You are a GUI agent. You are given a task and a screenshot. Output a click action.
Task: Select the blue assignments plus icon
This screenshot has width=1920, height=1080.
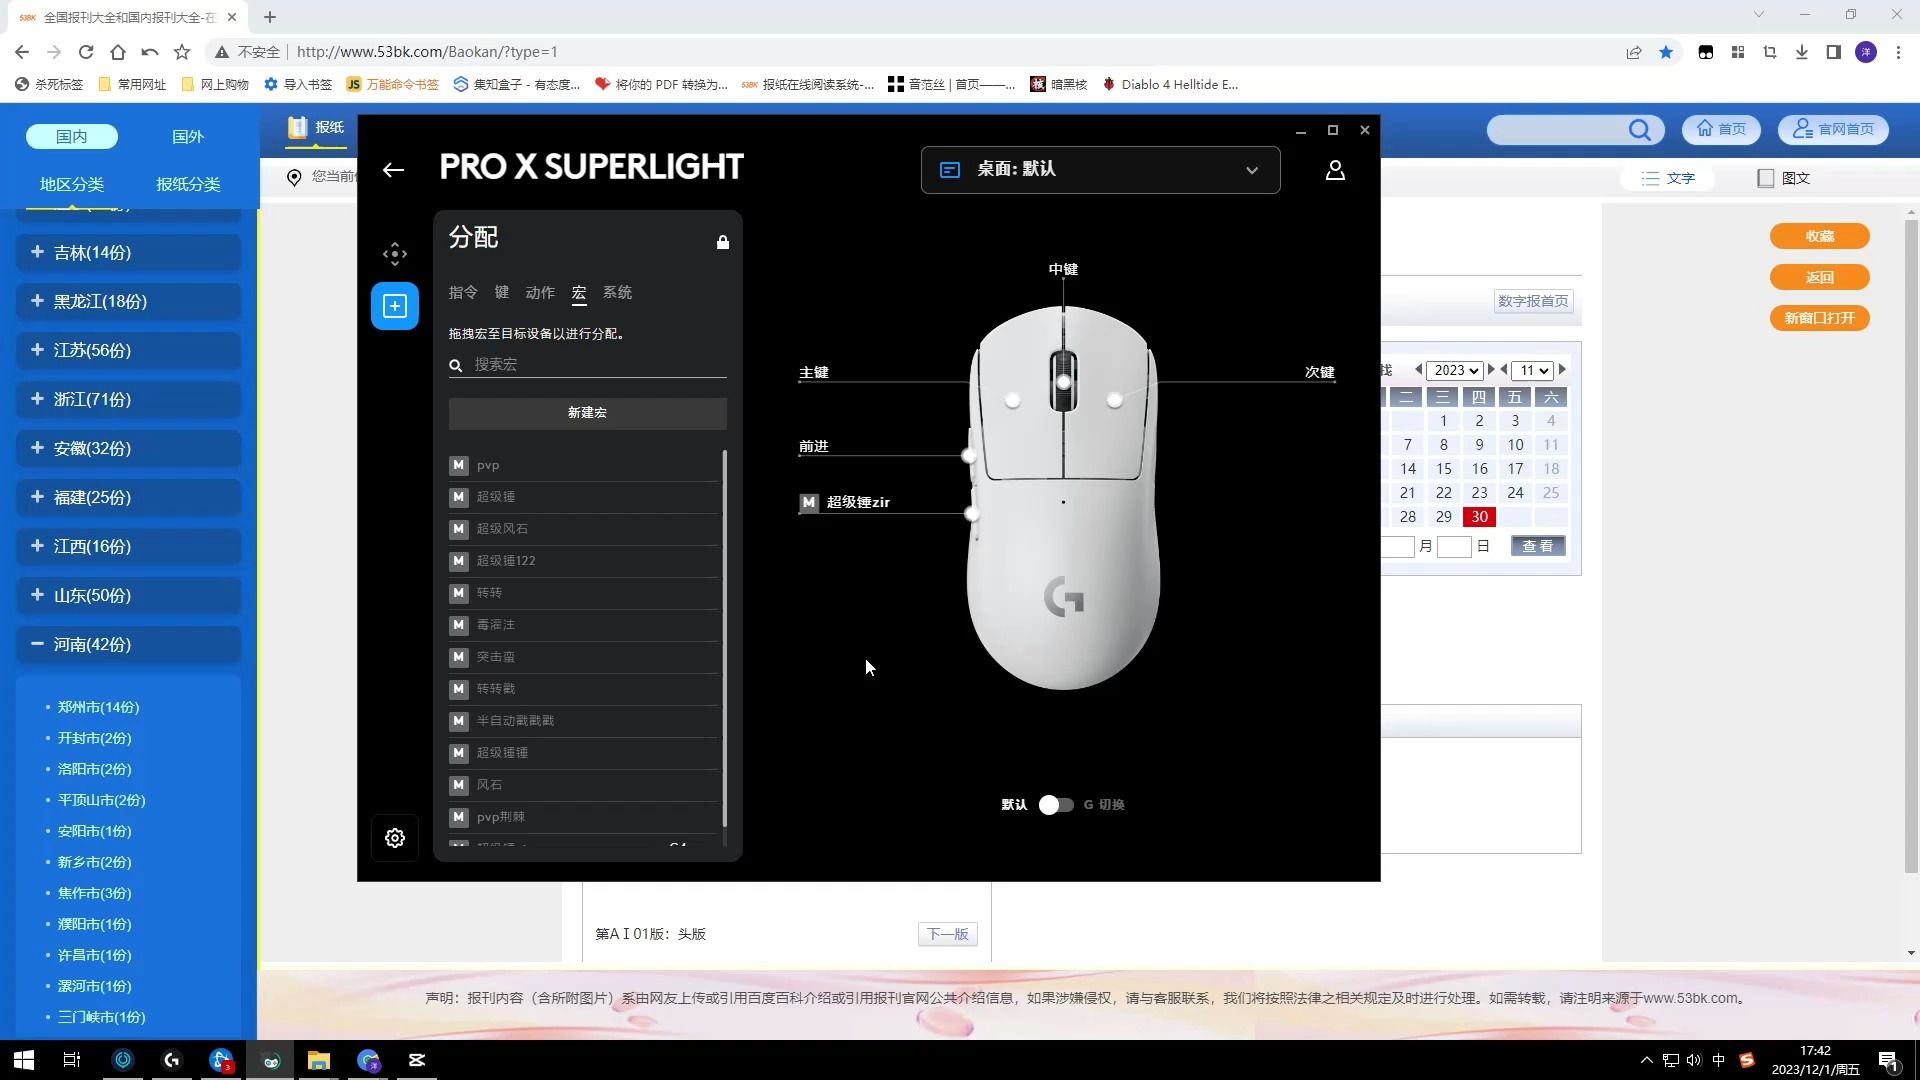point(395,306)
